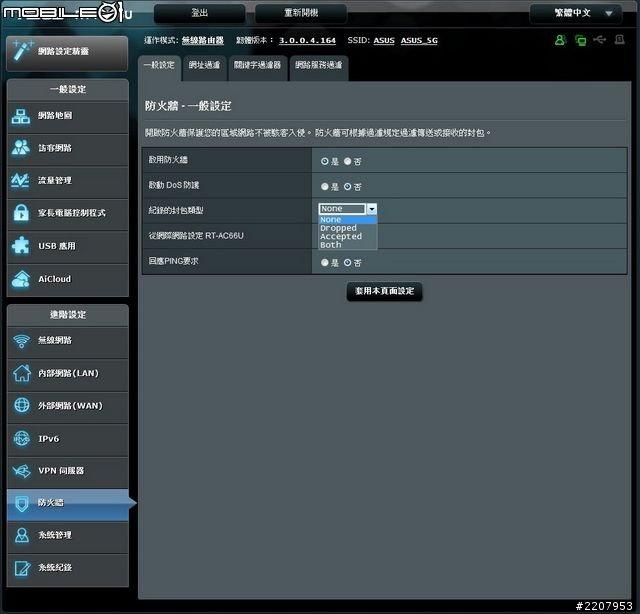Open 無線網路 wireless icon in sidebar
640x614 pixels.
point(22,341)
